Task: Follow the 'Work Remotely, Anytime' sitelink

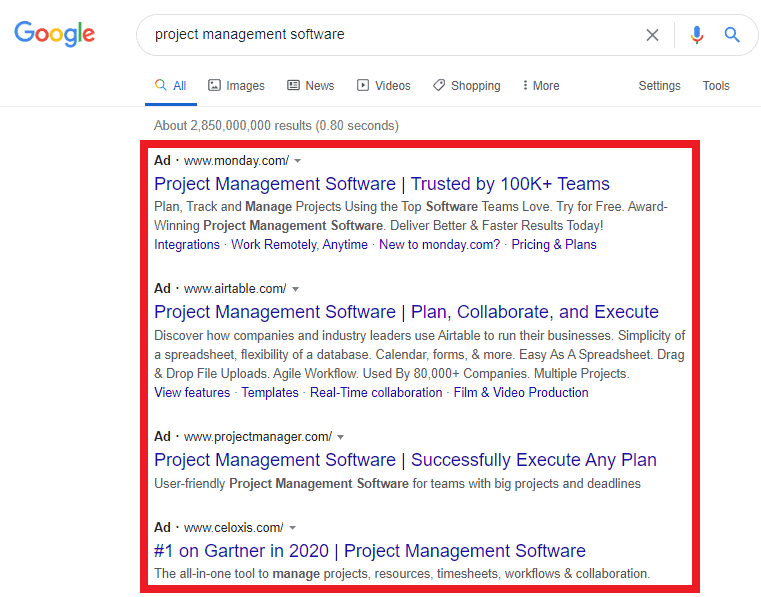Action: point(299,245)
